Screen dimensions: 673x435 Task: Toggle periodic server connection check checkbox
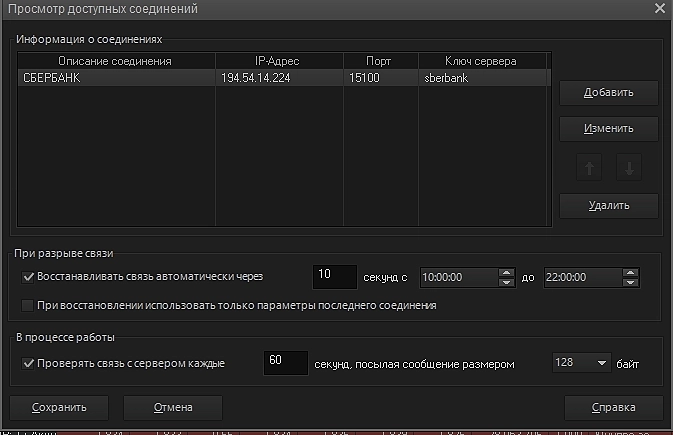(27, 363)
